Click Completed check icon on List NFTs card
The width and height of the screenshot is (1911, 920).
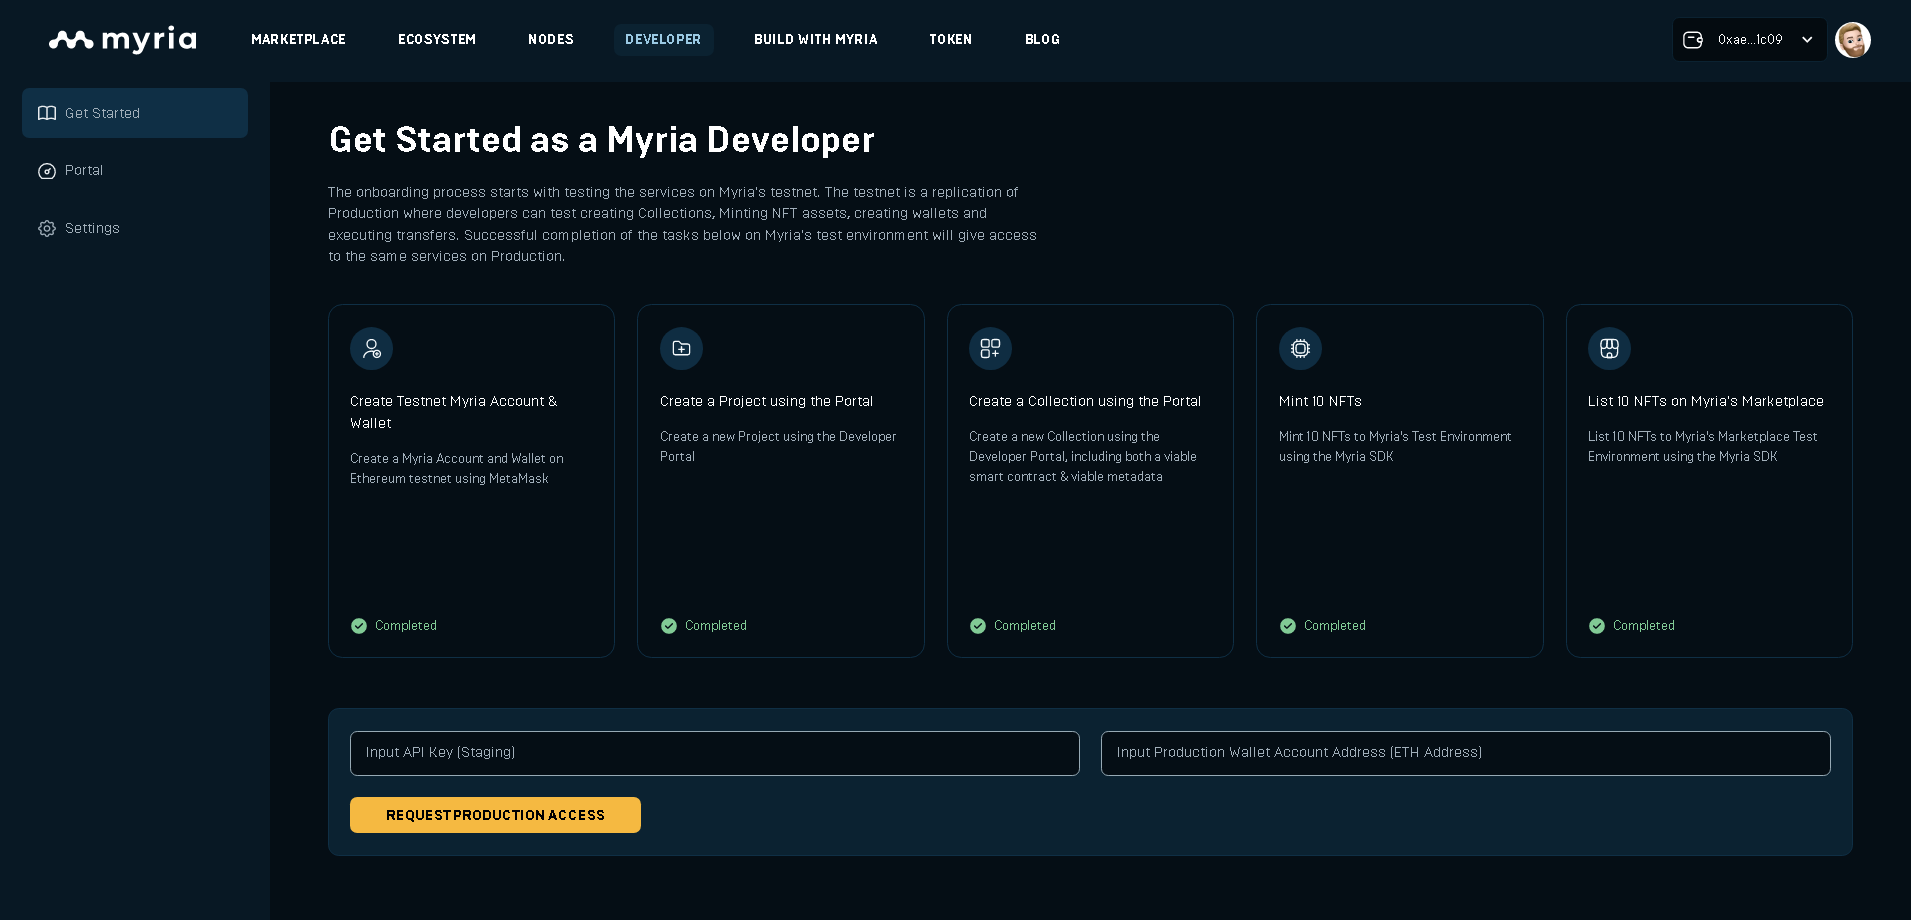(x=1597, y=626)
